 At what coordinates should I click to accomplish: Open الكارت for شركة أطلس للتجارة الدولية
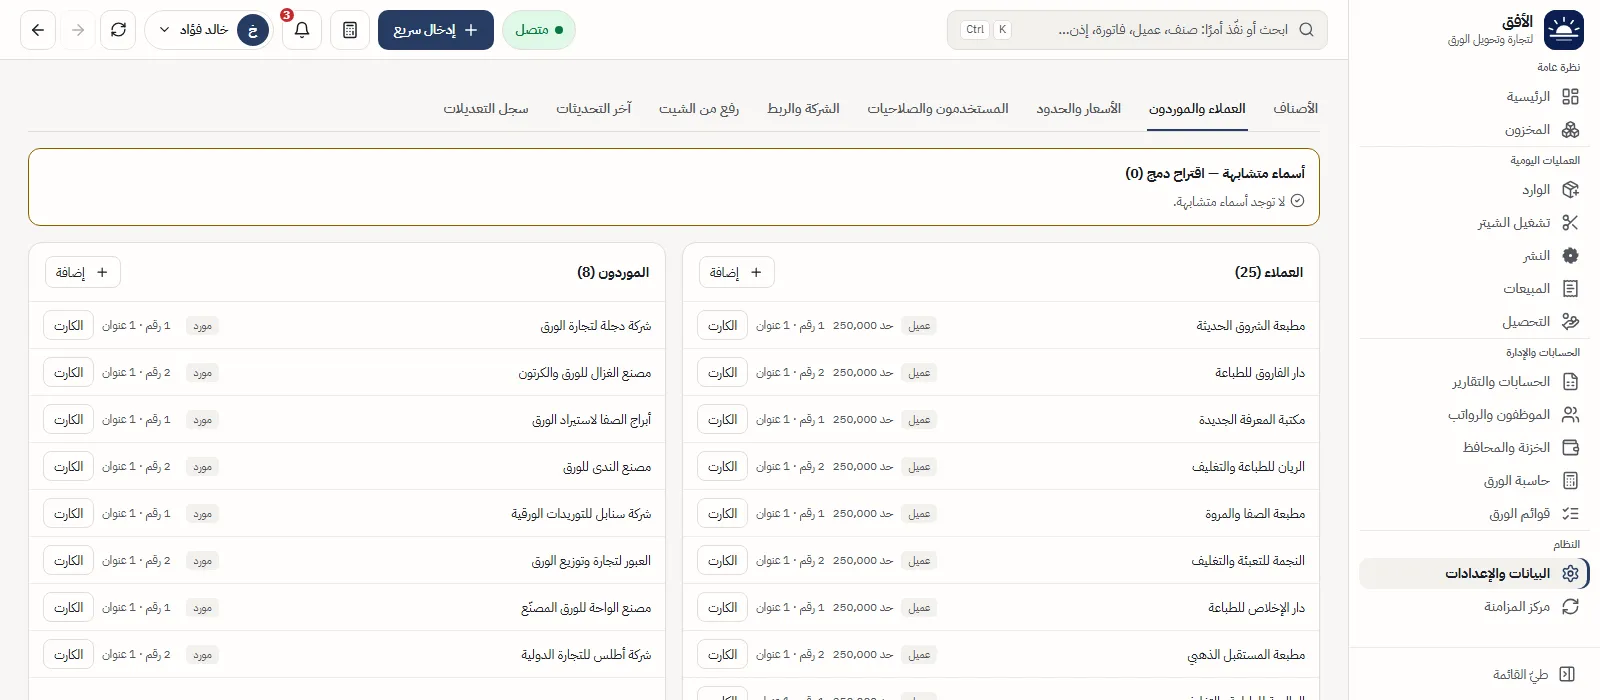[x=68, y=654]
